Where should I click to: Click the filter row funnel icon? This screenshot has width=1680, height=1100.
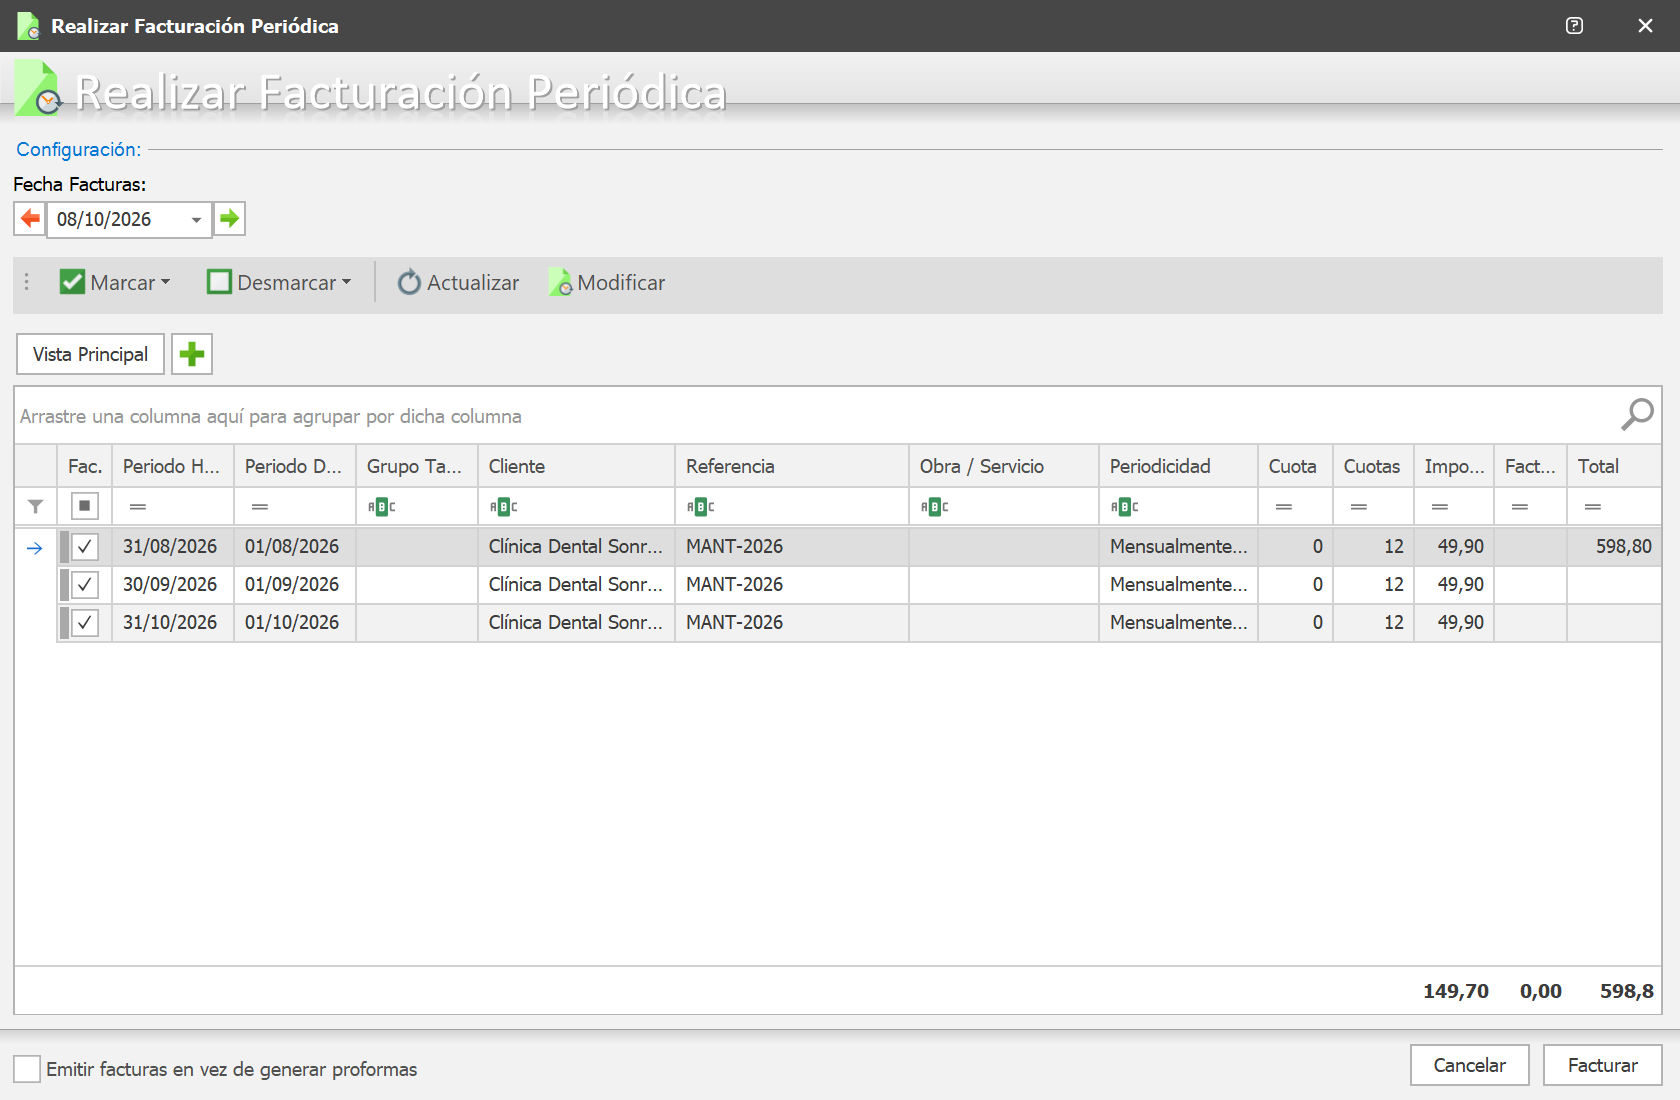click(x=36, y=507)
